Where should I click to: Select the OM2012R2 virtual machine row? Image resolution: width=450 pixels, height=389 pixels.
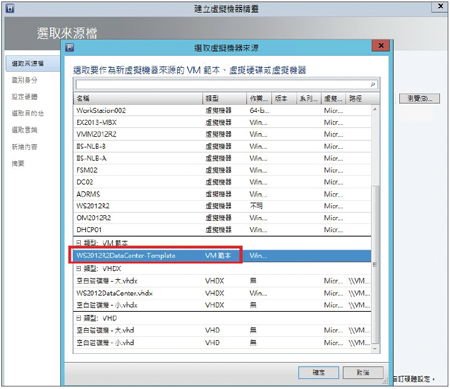coord(222,218)
